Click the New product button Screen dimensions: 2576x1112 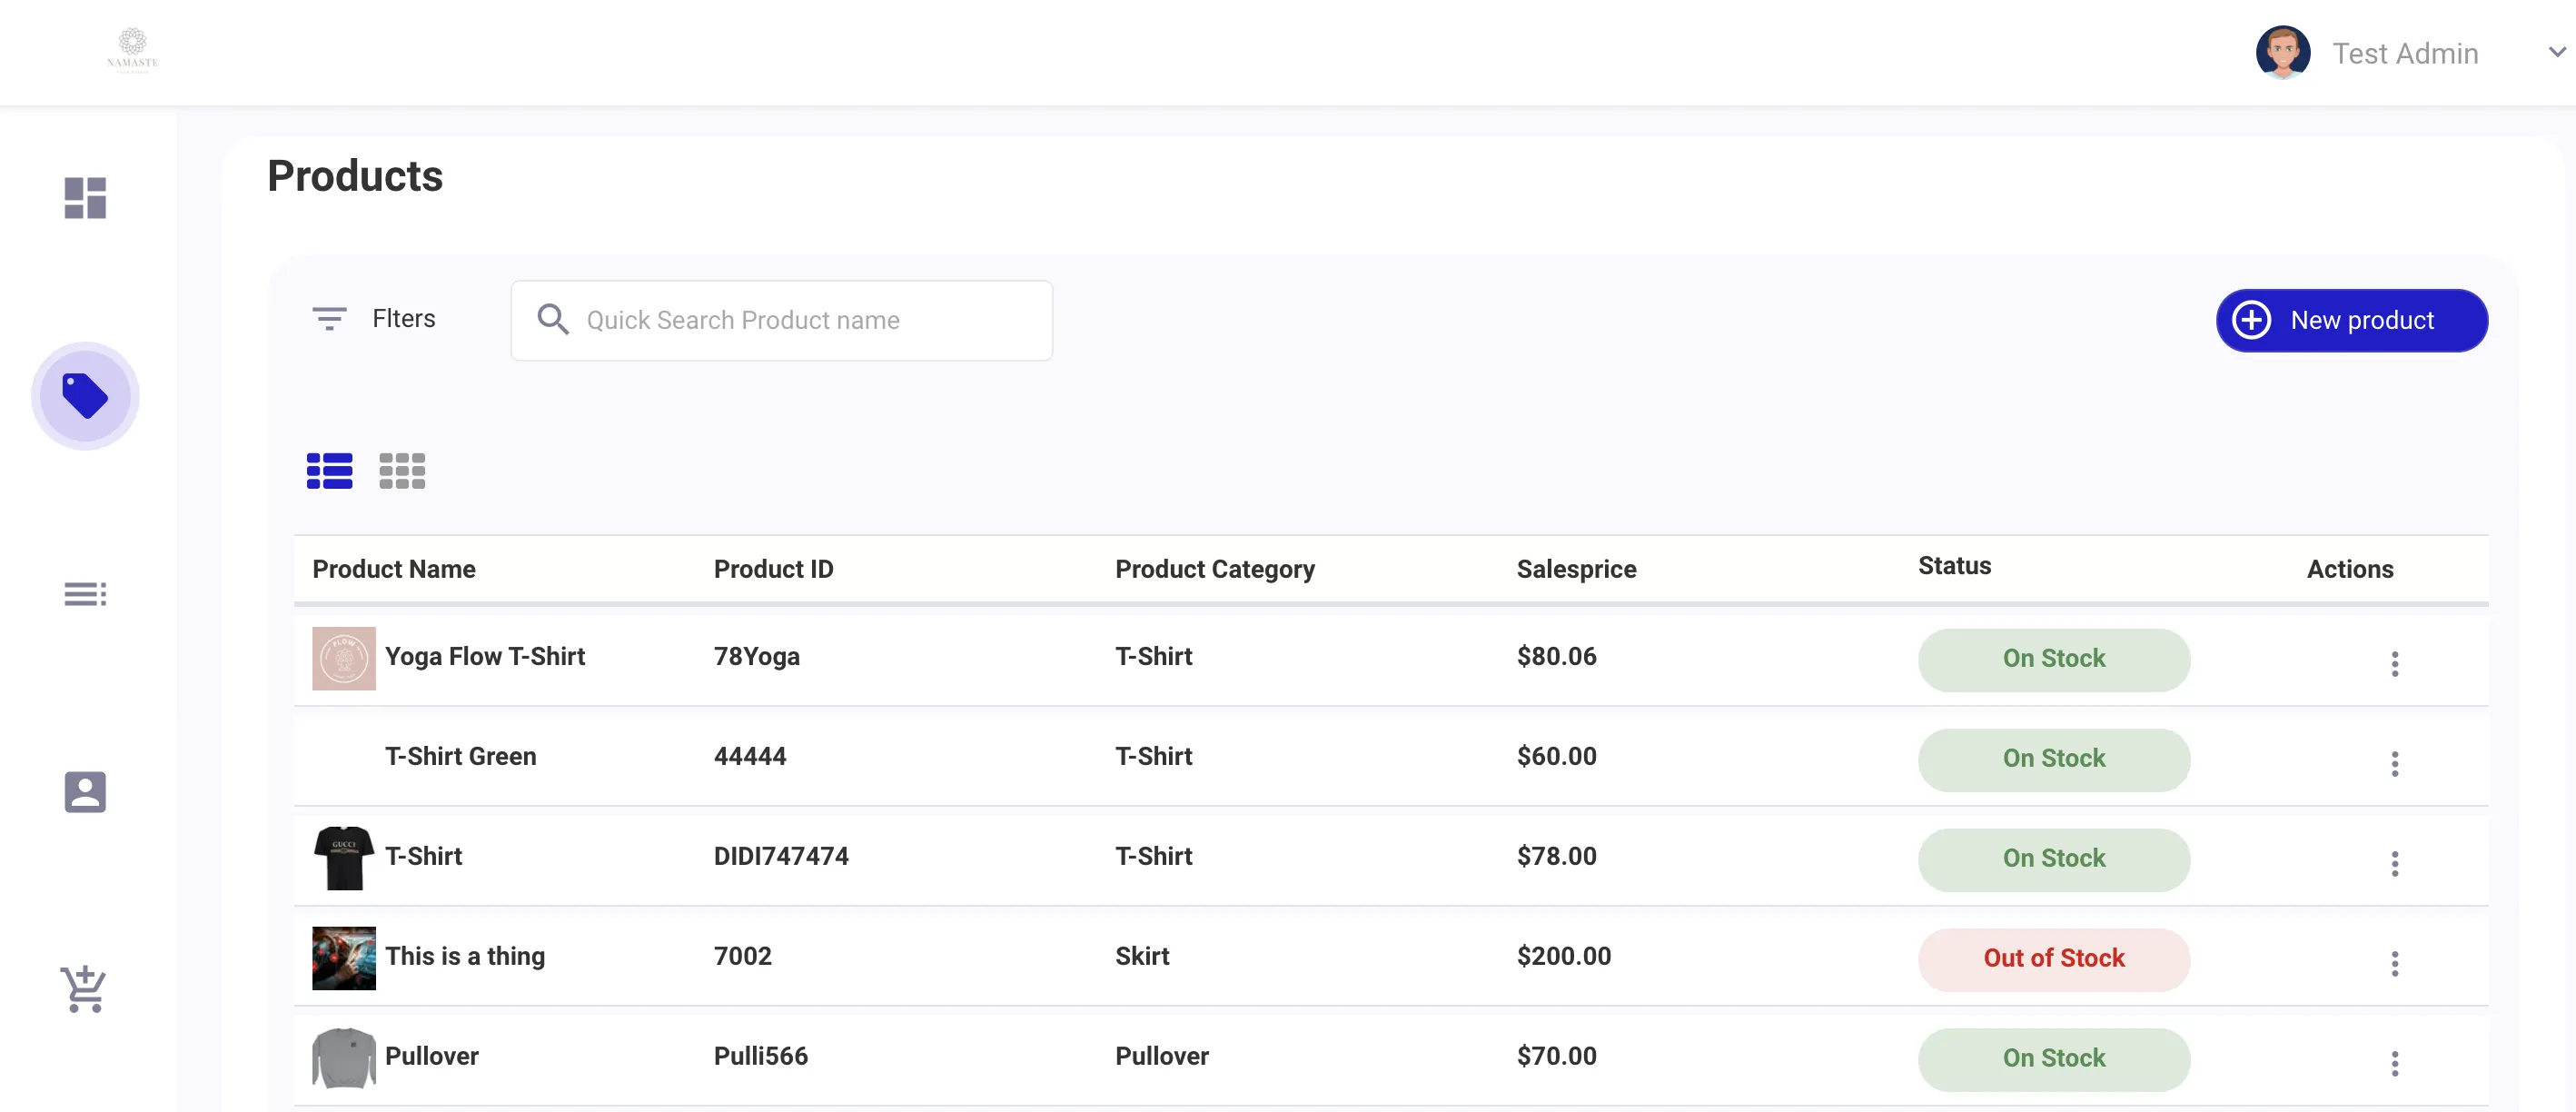click(x=2352, y=320)
